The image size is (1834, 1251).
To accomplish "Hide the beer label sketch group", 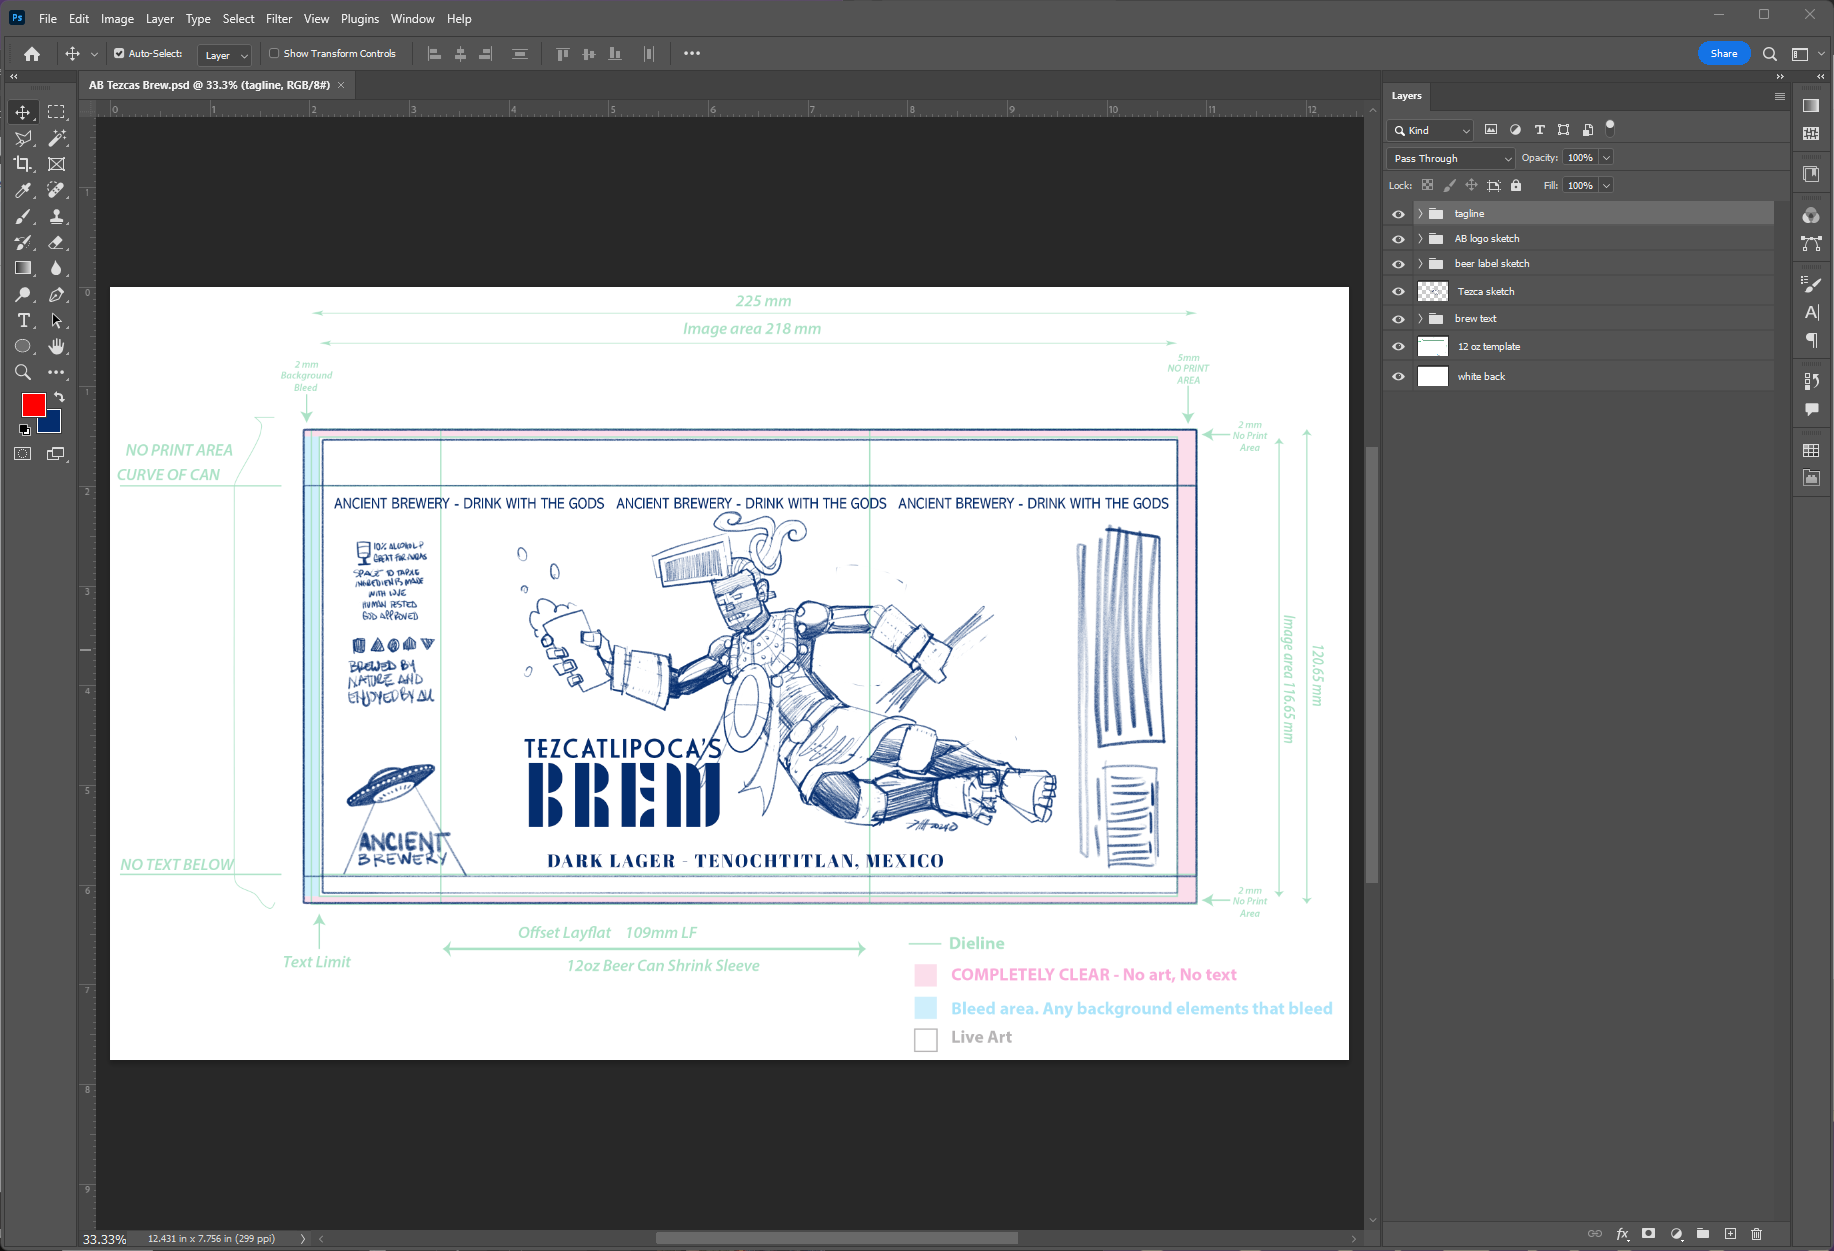I will tap(1398, 264).
